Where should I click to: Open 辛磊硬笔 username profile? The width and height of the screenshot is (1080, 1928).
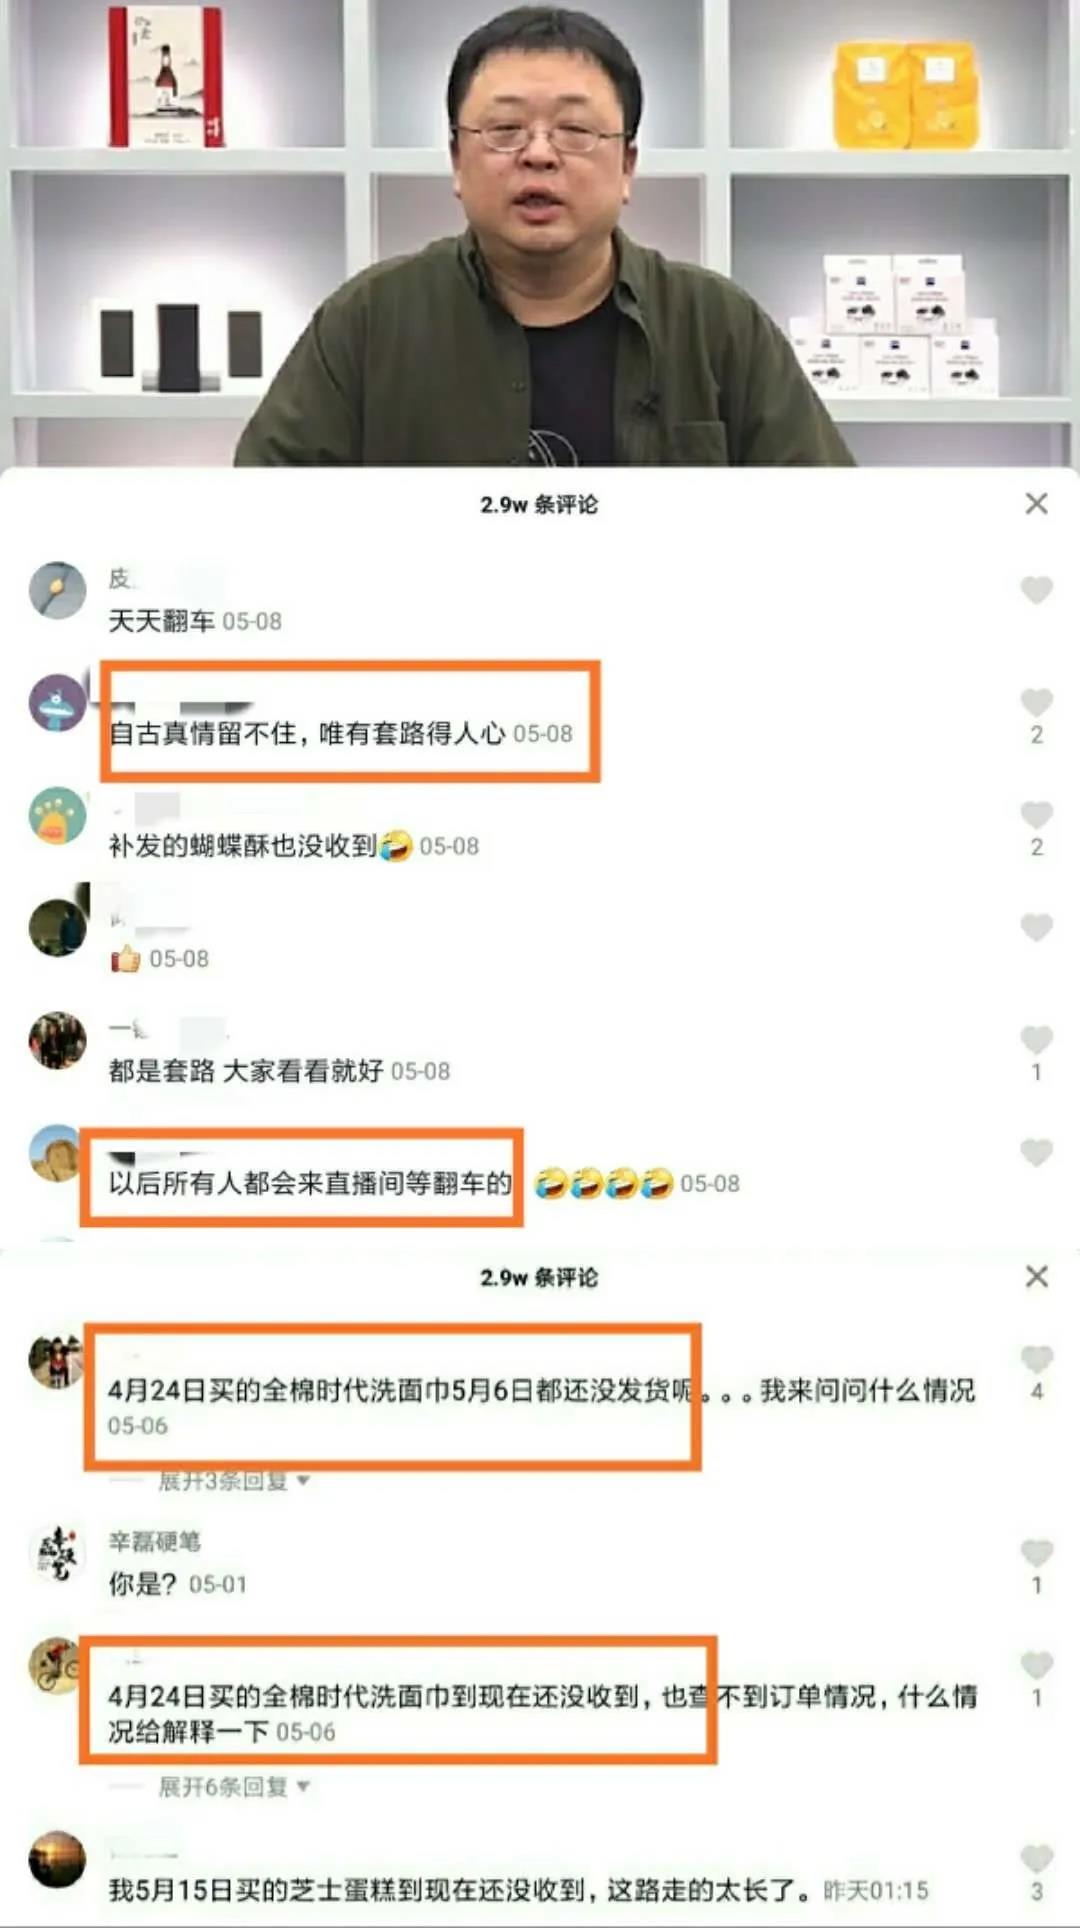coord(154,1541)
